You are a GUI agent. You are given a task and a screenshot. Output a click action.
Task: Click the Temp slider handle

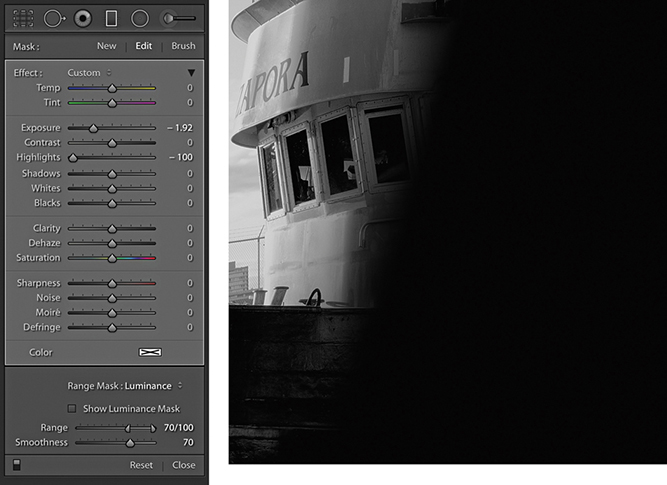click(x=112, y=88)
